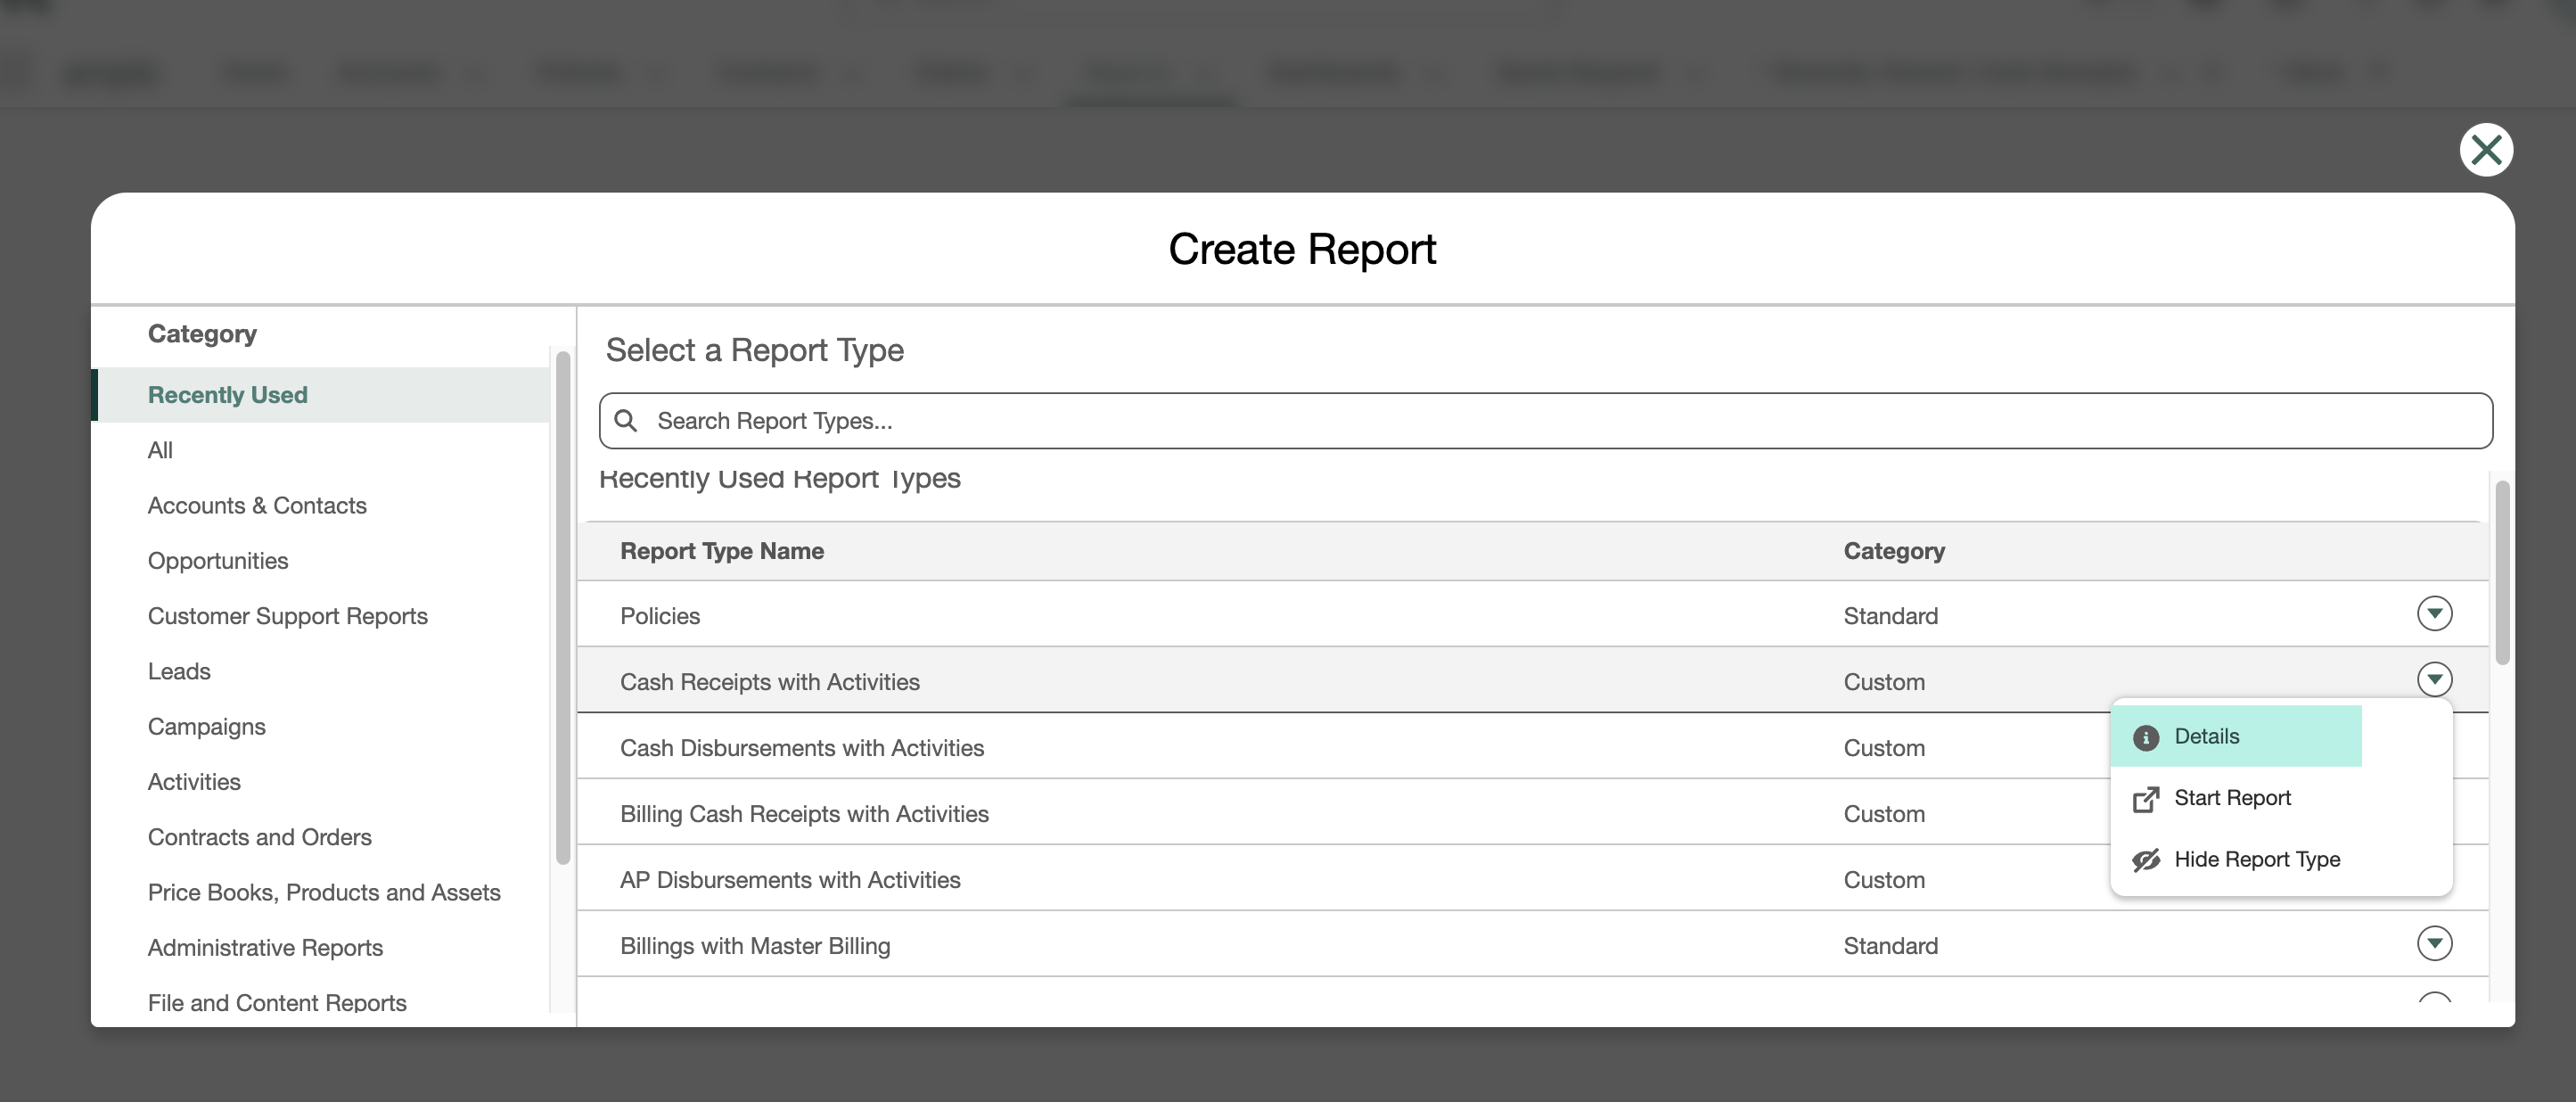Screen dimensions: 2576x1102
Task: Select the Administrative Reports category
Action: click(x=321, y=948)
